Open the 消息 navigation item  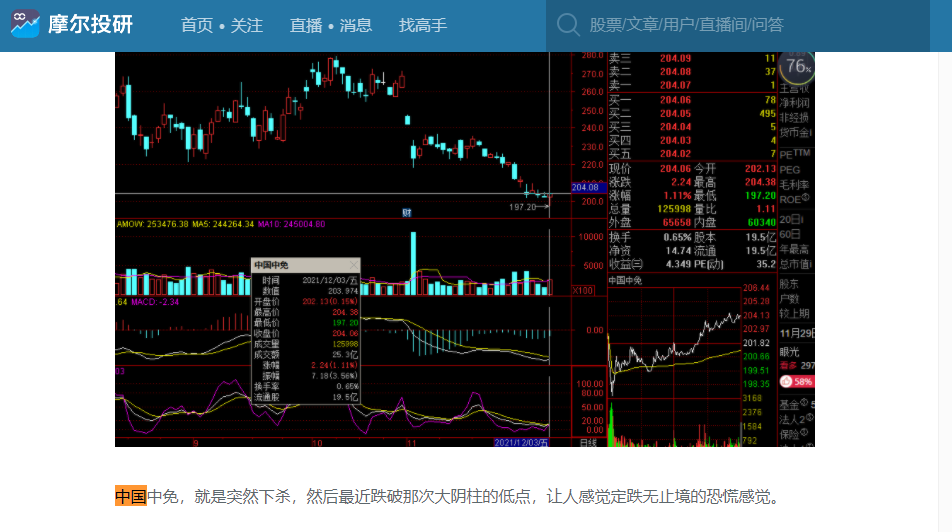pyautogui.click(x=356, y=26)
